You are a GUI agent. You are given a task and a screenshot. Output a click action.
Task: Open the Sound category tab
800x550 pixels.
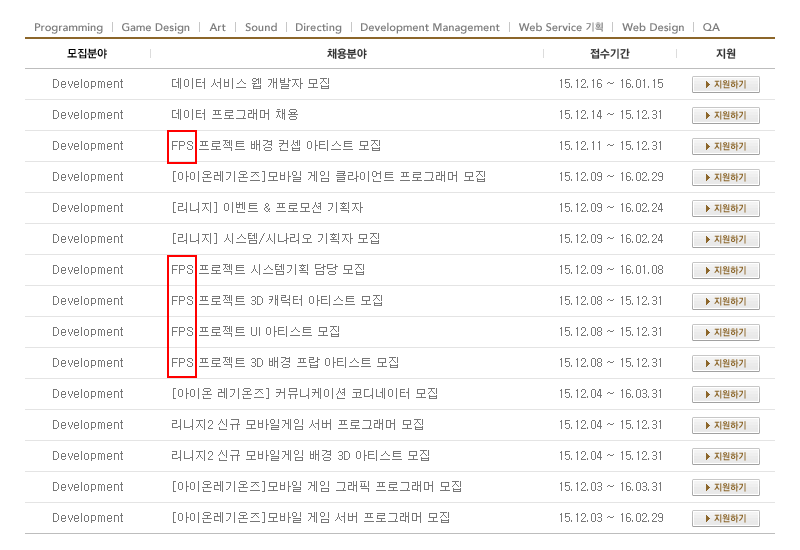[261, 27]
